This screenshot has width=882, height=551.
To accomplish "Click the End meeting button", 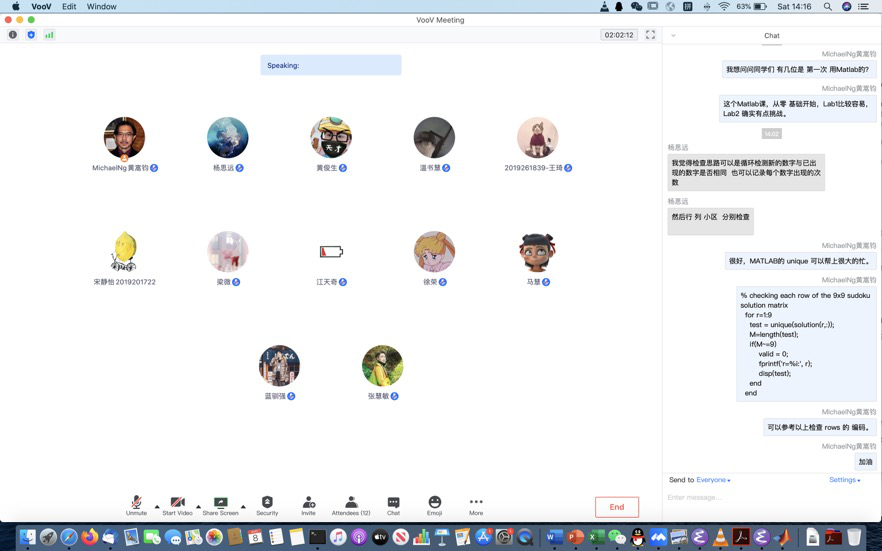I will click(616, 507).
